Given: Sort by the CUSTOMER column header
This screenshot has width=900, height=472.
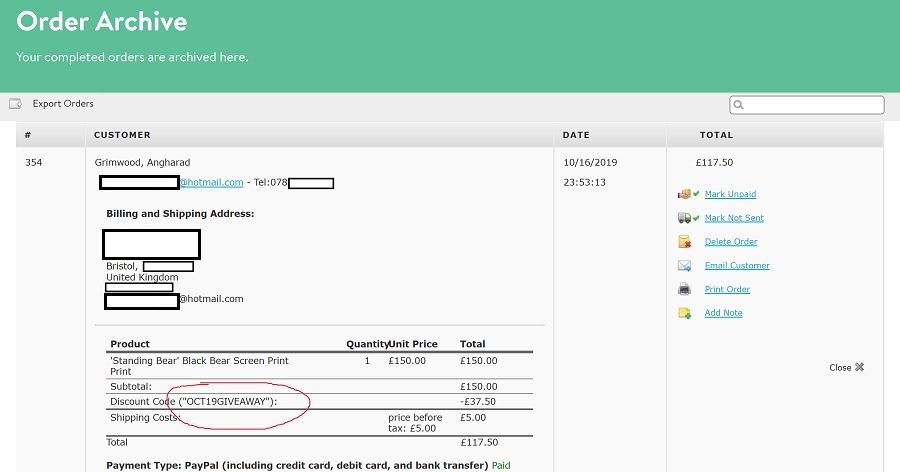Looking at the screenshot, I should tap(122, 135).
